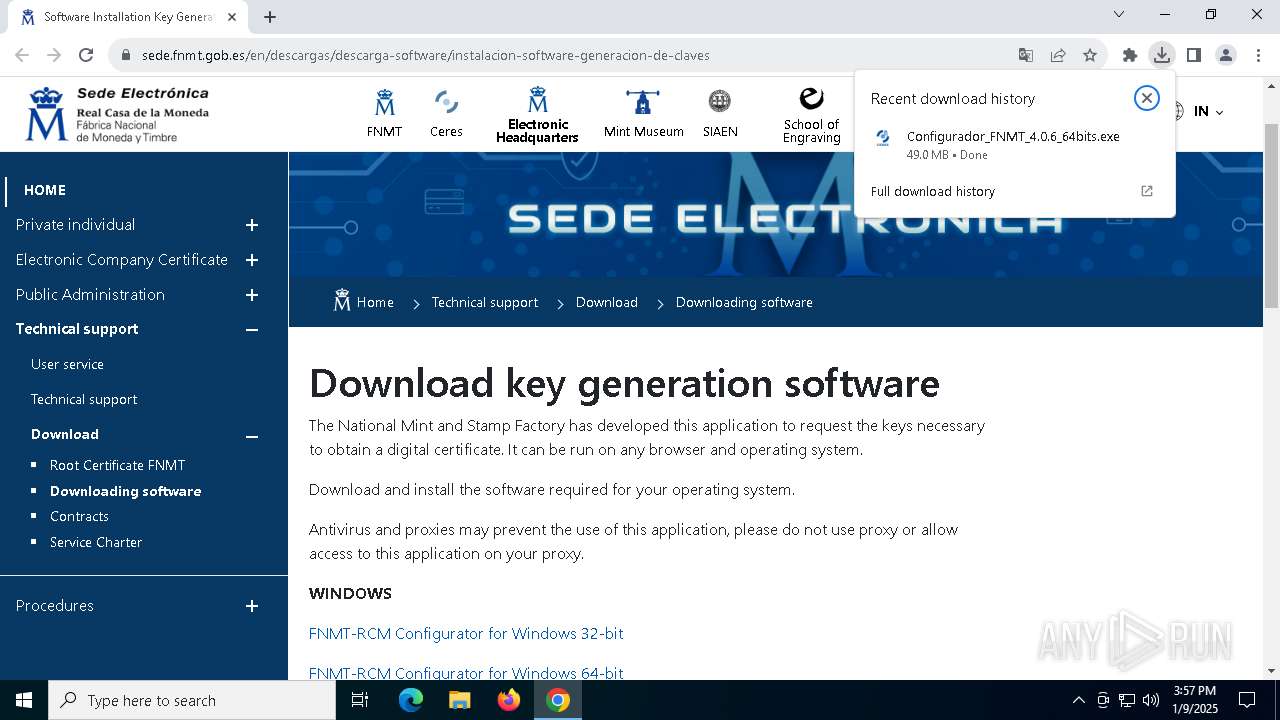Open Task View on taskbar
Viewport: 1280px width, 720px height.
point(360,700)
